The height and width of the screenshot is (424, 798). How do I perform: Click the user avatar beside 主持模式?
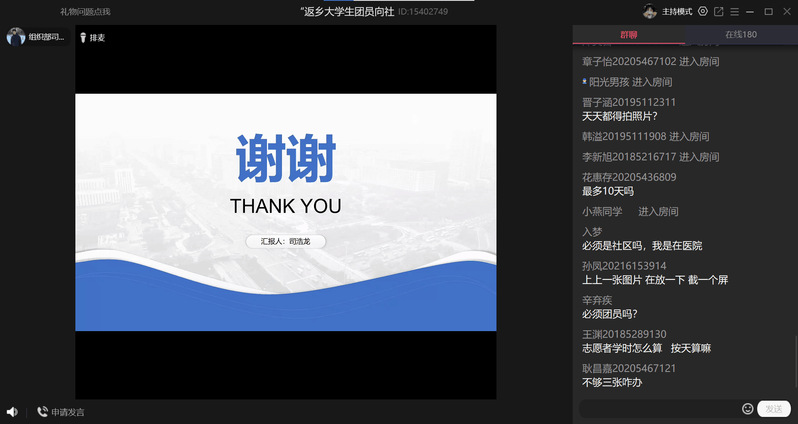tap(650, 11)
